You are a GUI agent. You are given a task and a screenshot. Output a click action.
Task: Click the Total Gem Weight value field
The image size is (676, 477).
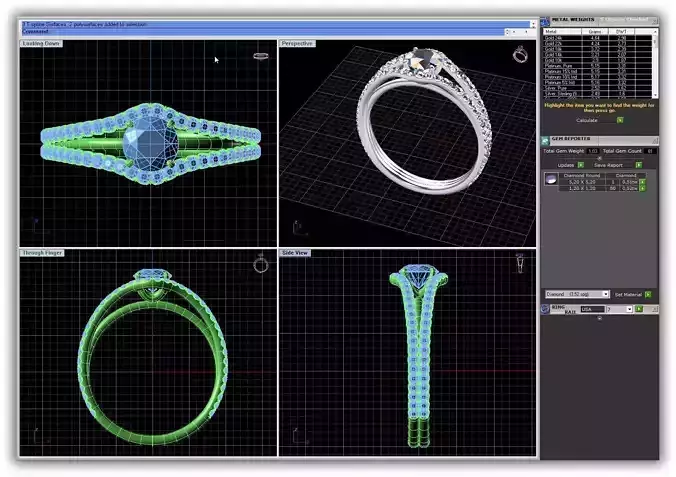[x=593, y=151]
